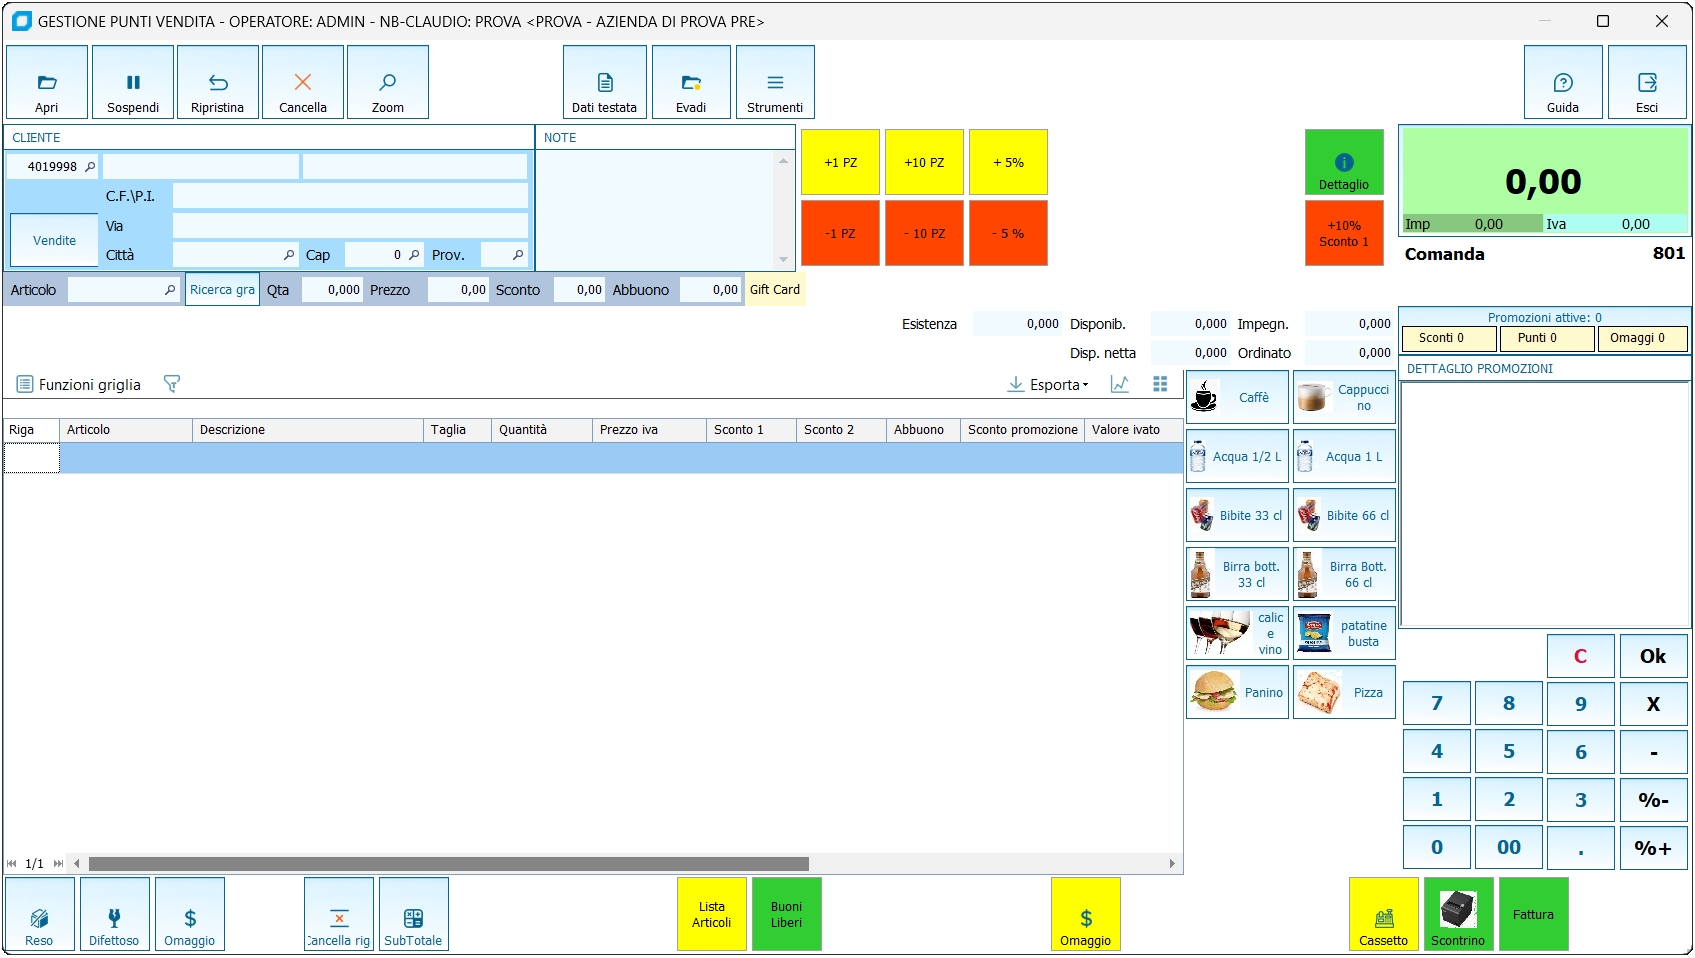The width and height of the screenshot is (1695, 958).
Task: Confirm keypad entry with Ok
Action: (1653, 656)
